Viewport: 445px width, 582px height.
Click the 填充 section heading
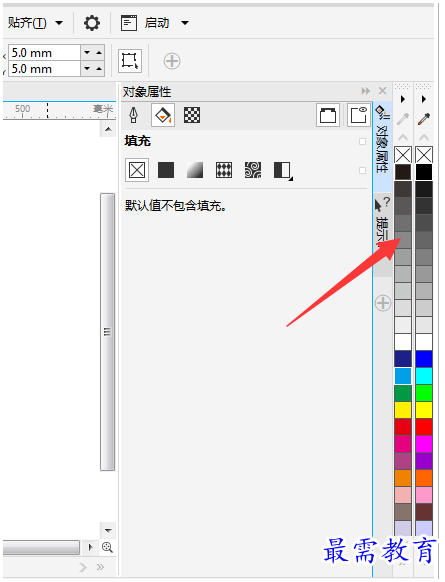pos(137,141)
